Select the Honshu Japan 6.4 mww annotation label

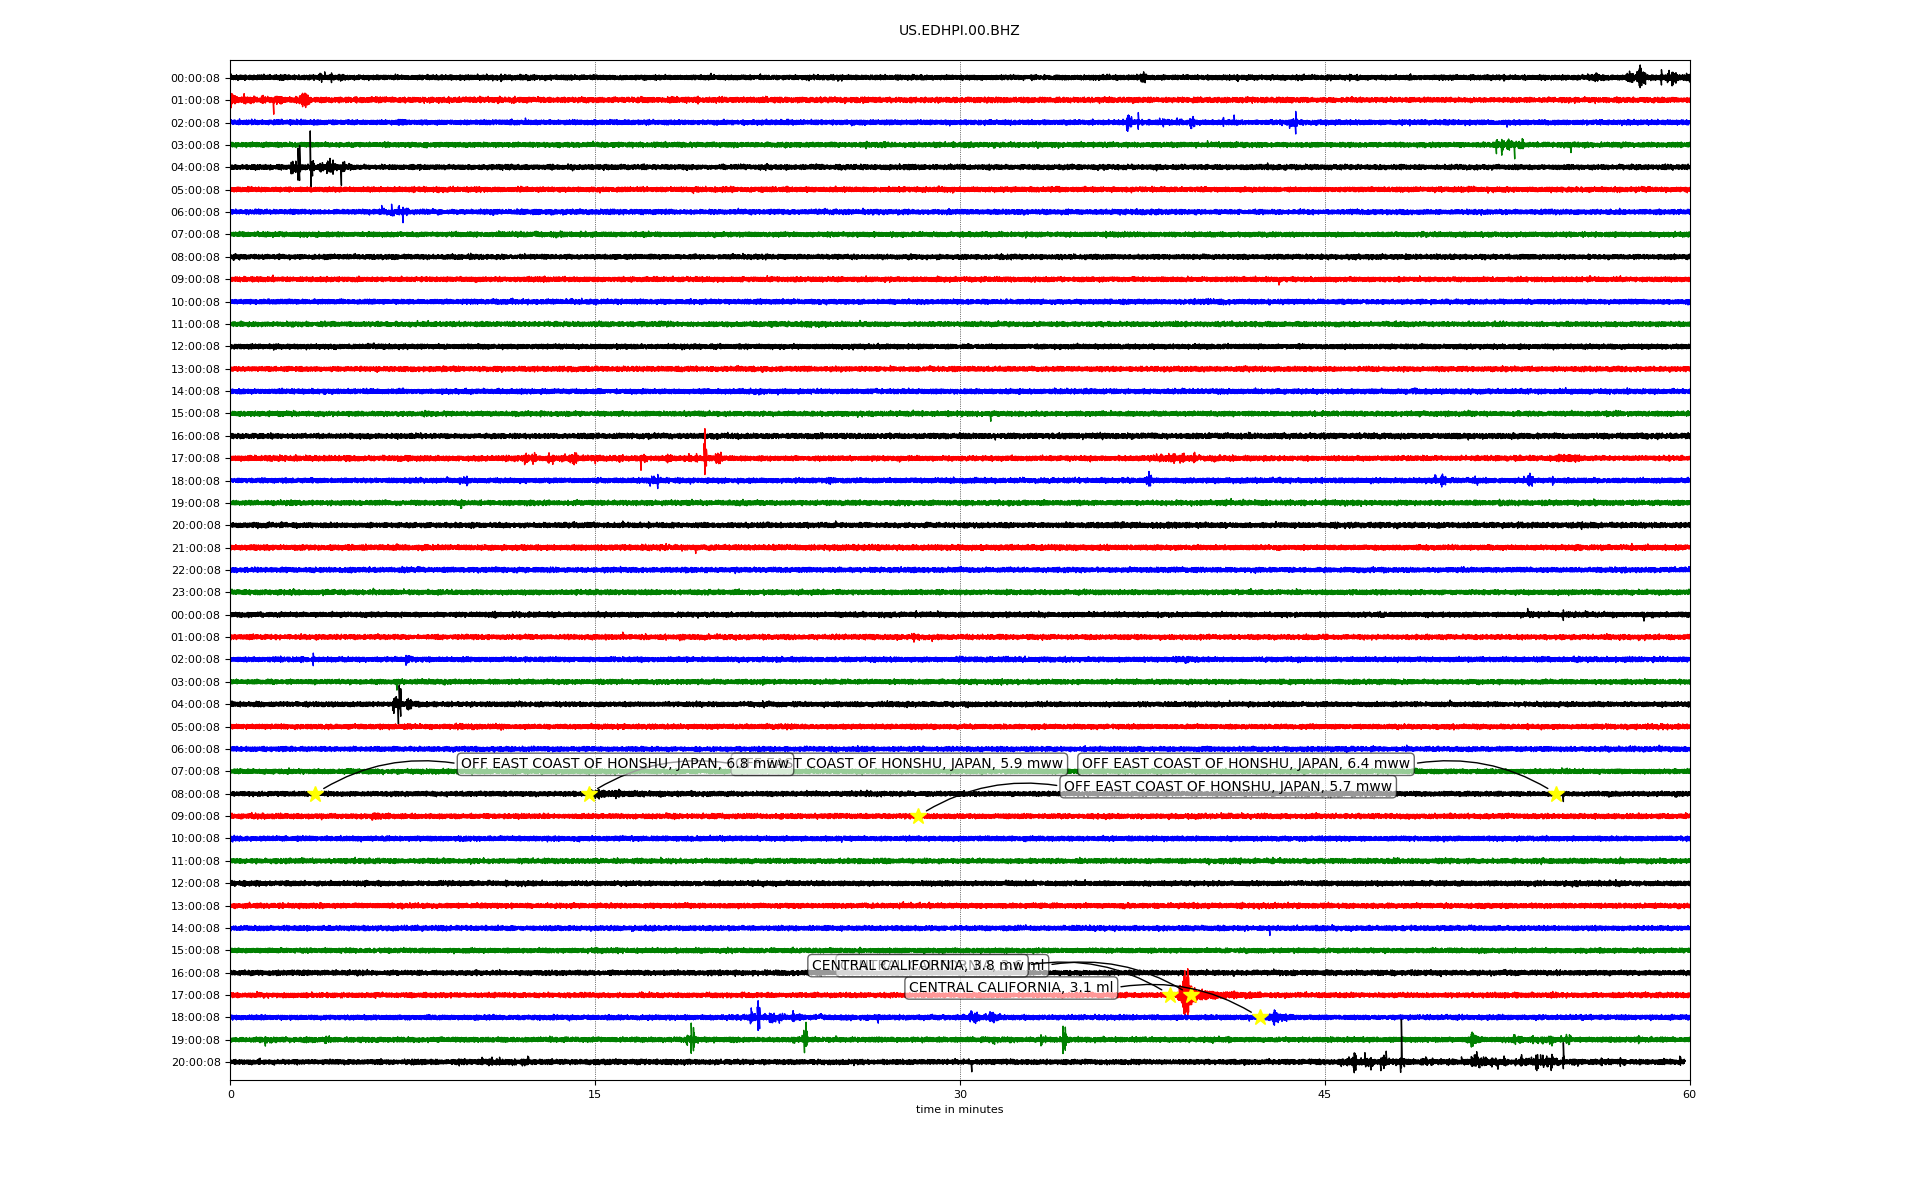[x=1245, y=764]
